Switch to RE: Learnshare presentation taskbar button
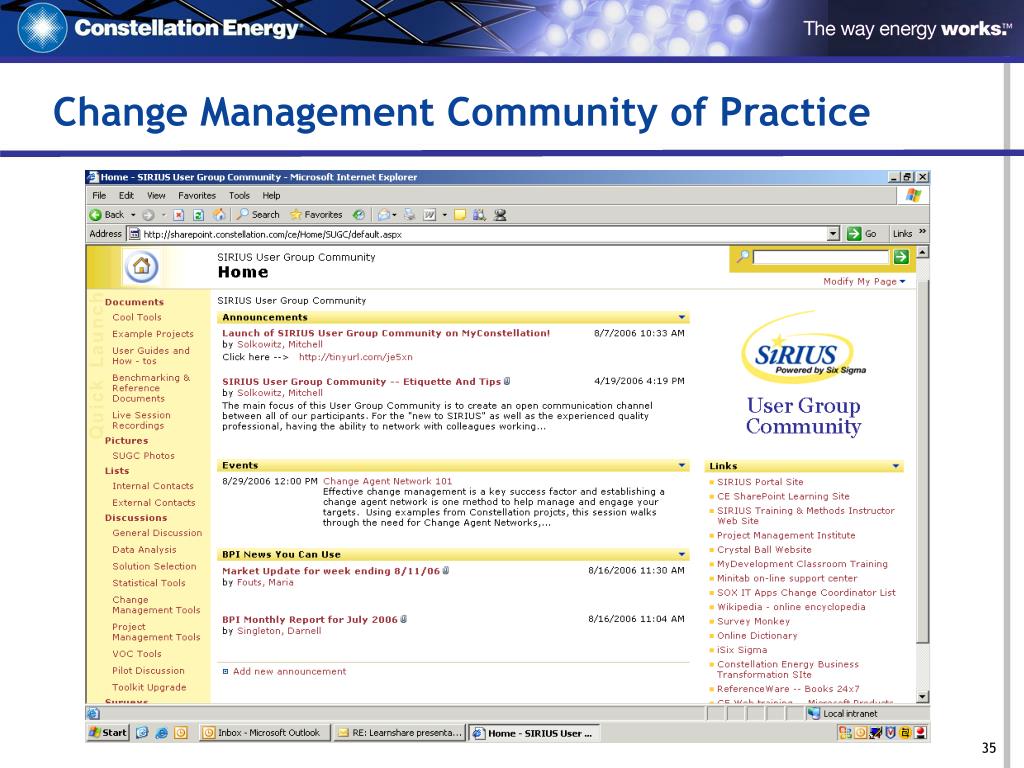Viewport: 1024px width, 768px height. pos(400,733)
